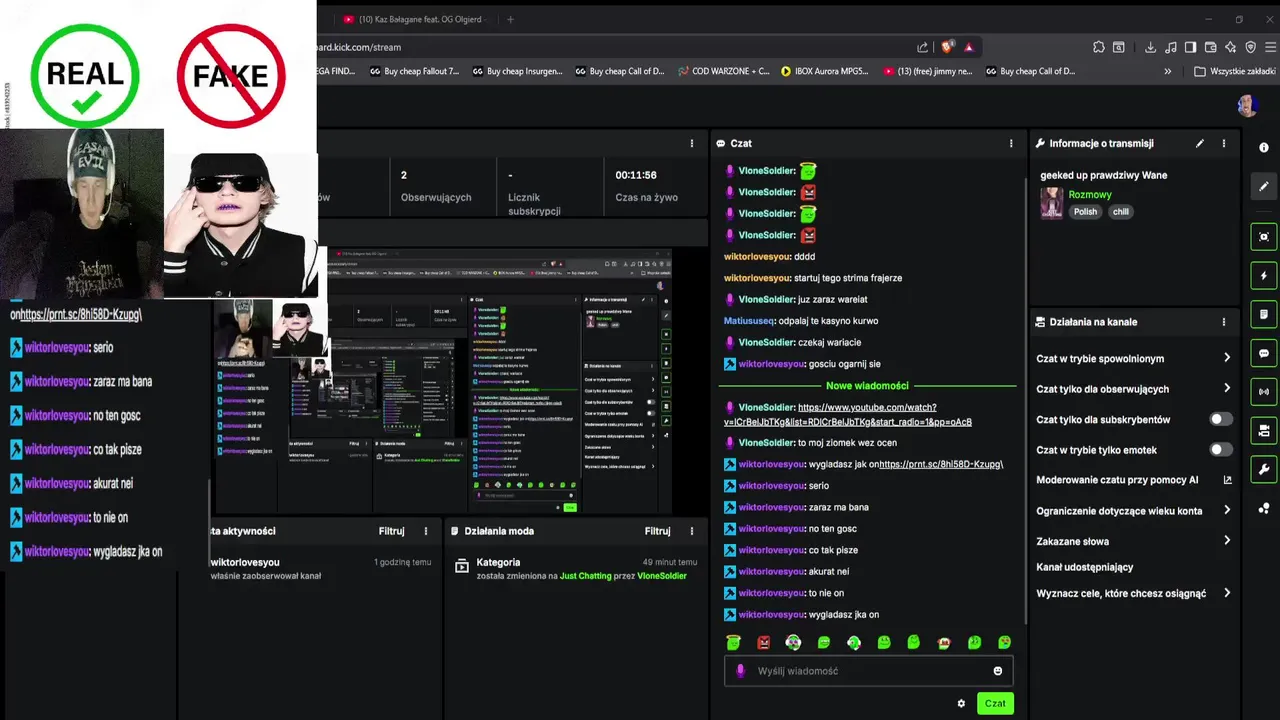The width and height of the screenshot is (1280, 720).
Task: Click Filtruj in activity panel
Action: (x=391, y=531)
